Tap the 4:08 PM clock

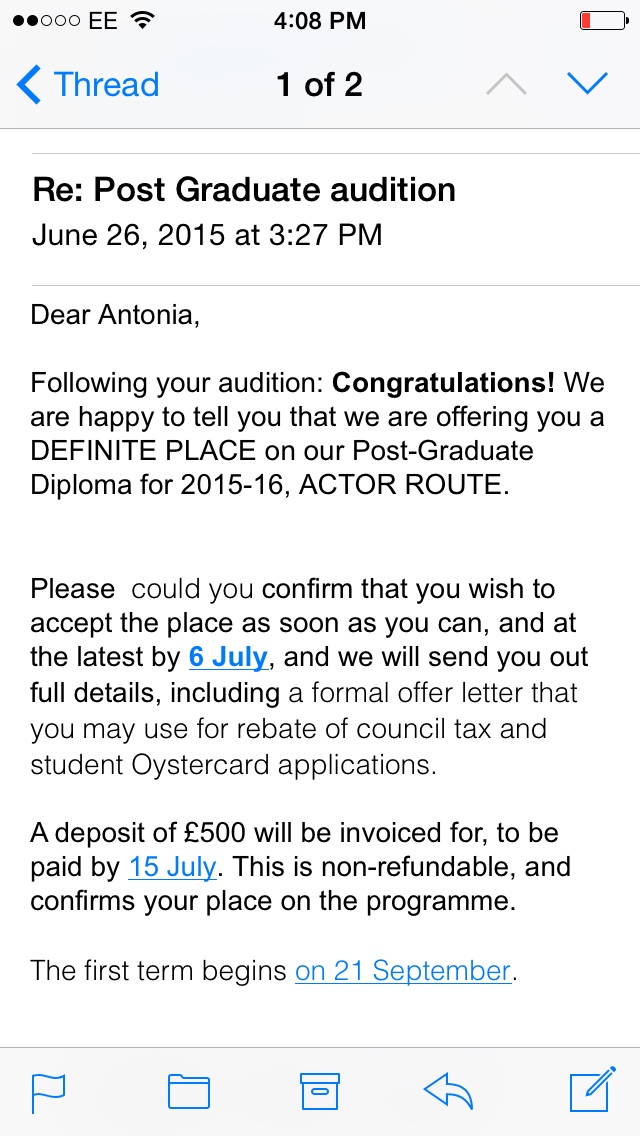point(320,20)
